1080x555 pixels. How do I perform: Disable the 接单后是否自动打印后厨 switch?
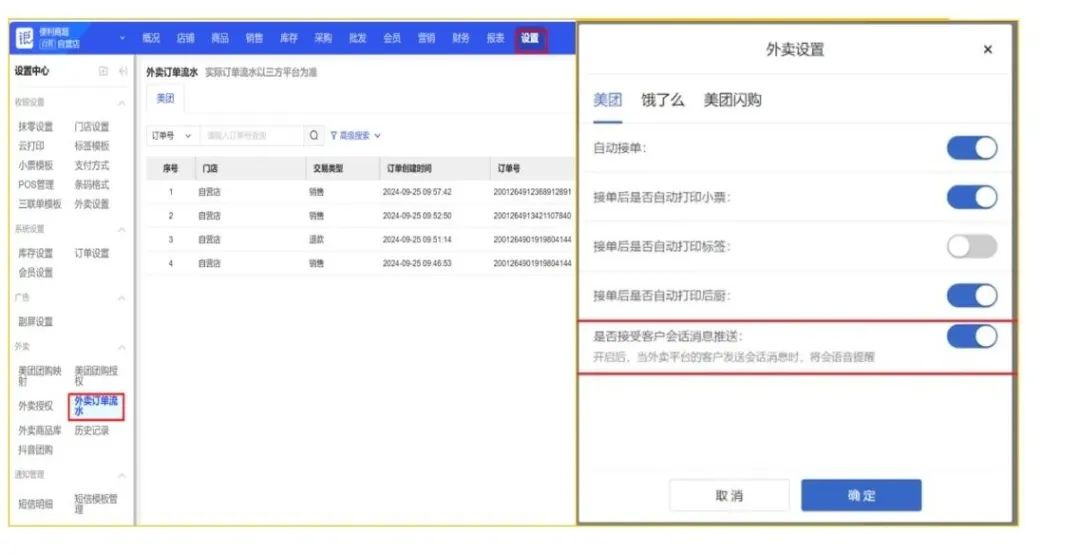pos(971,295)
